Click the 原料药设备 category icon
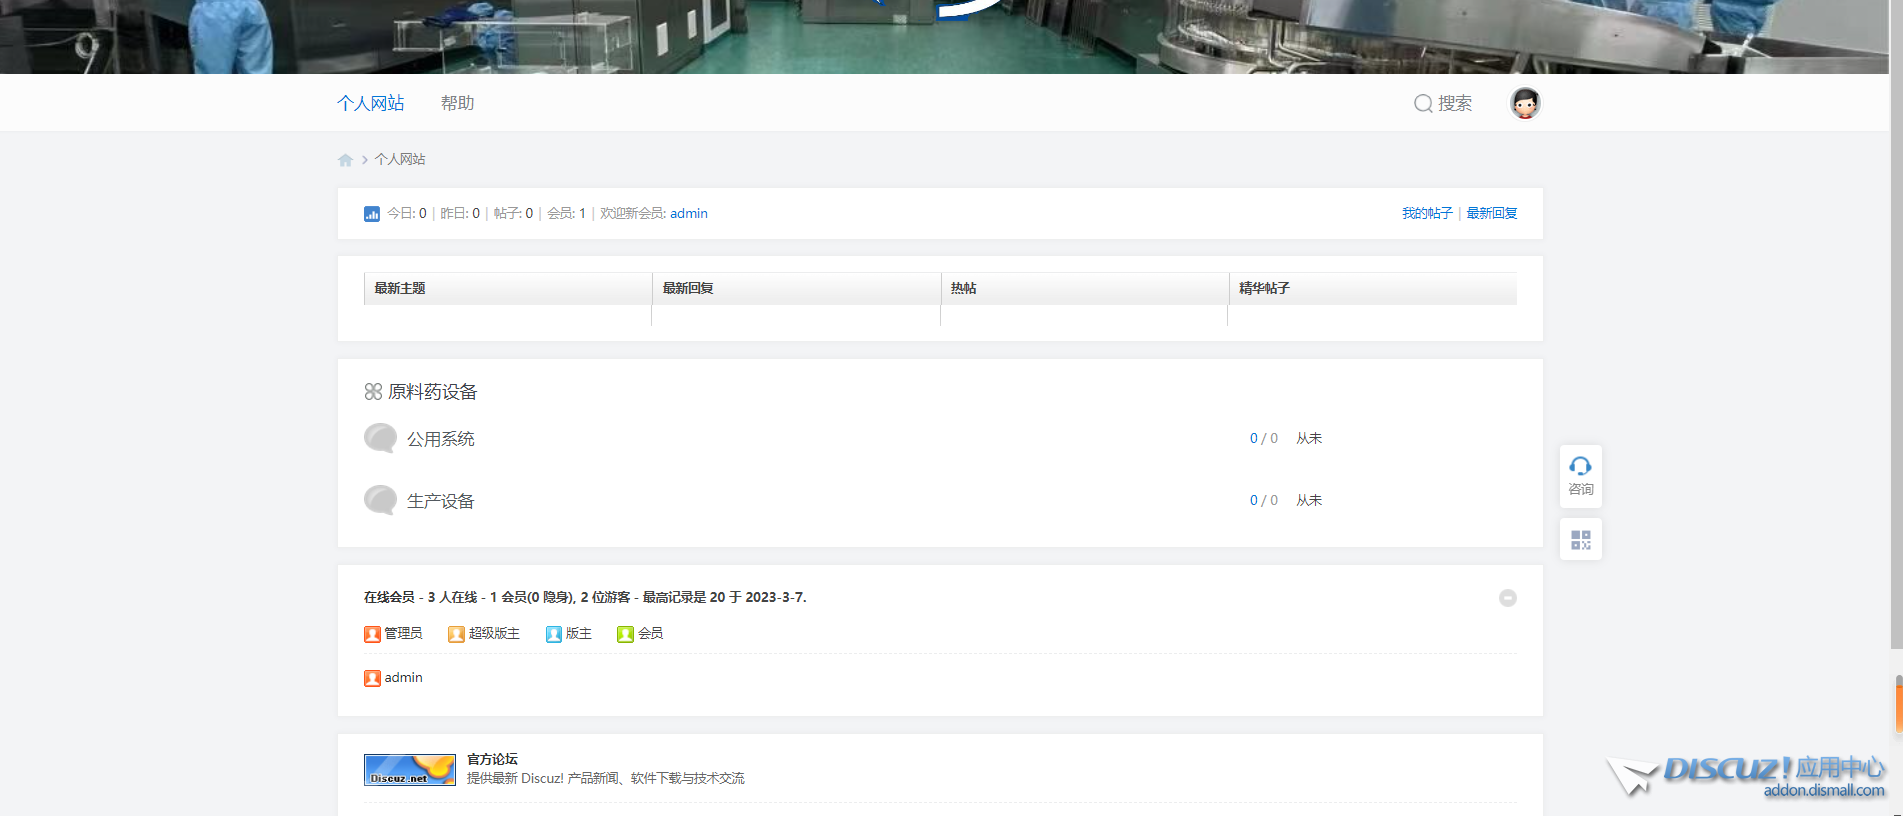The image size is (1903, 816). [373, 392]
